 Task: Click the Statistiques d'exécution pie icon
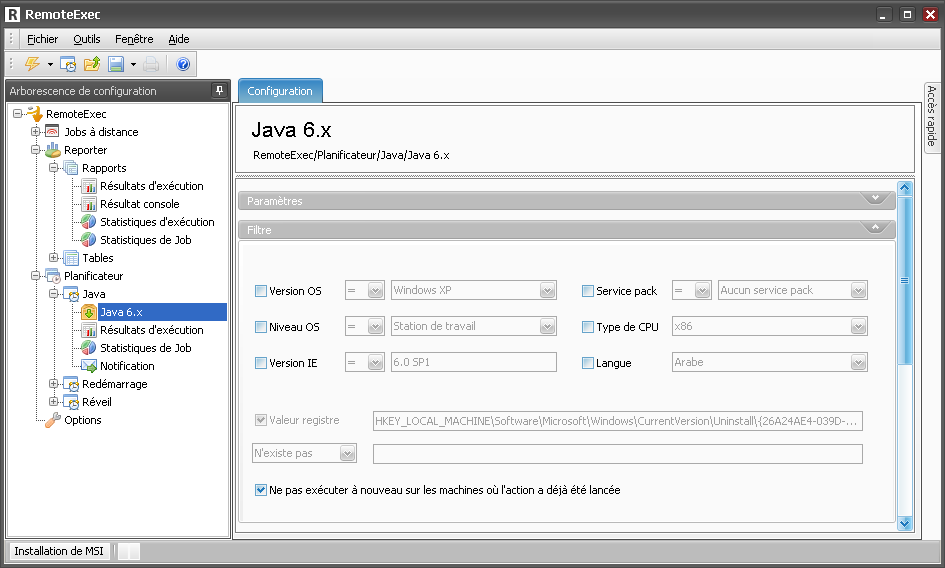[x=89, y=222]
